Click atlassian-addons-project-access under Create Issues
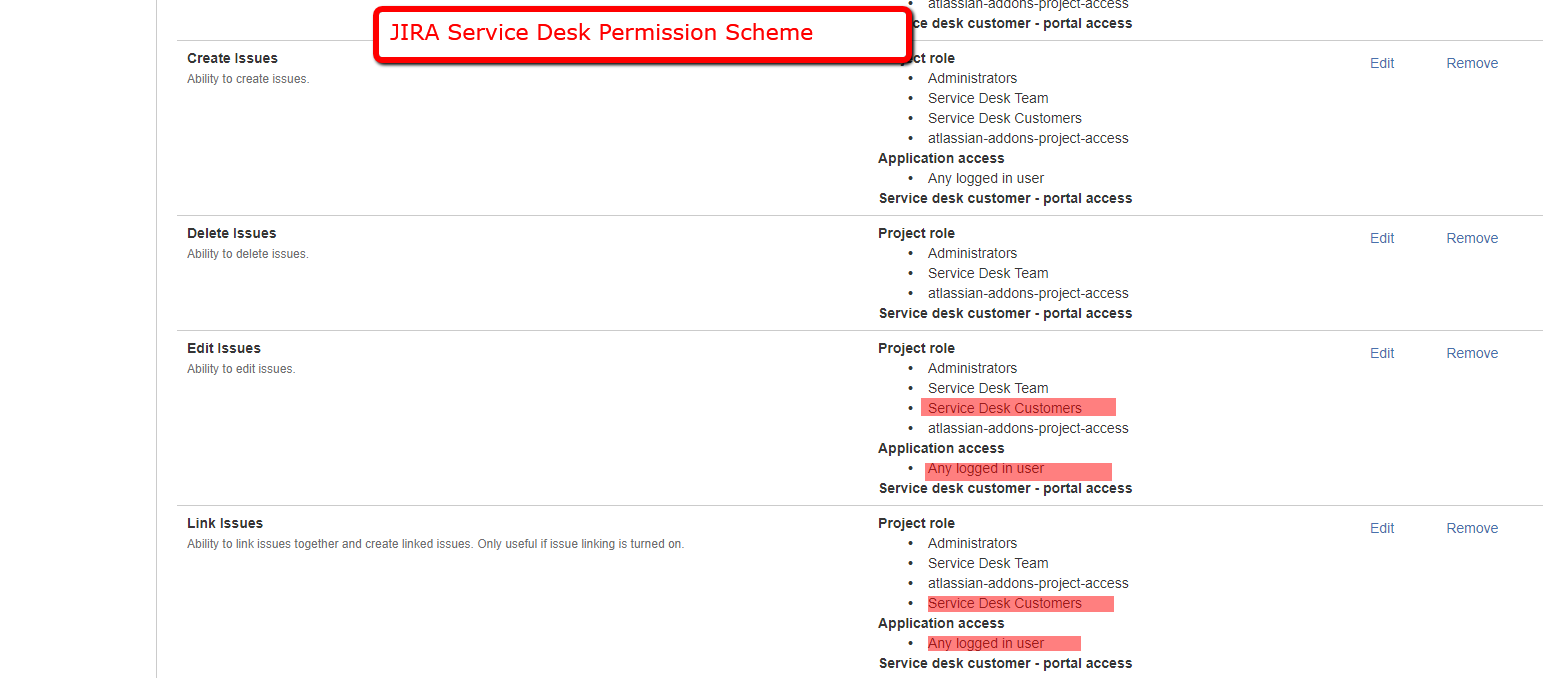The width and height of the screenshot is (1543, 678). [1028, 138]
